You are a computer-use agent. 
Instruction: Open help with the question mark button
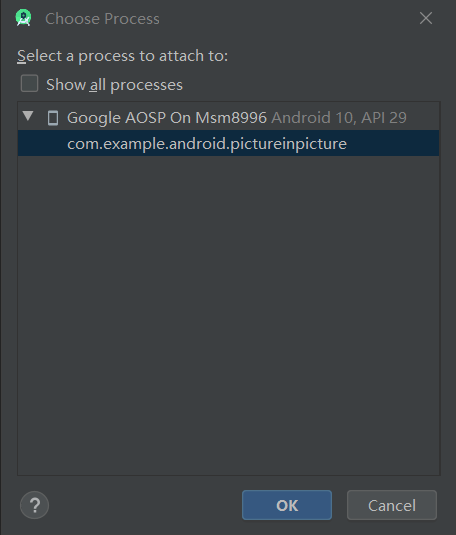(x=34, y=505)
